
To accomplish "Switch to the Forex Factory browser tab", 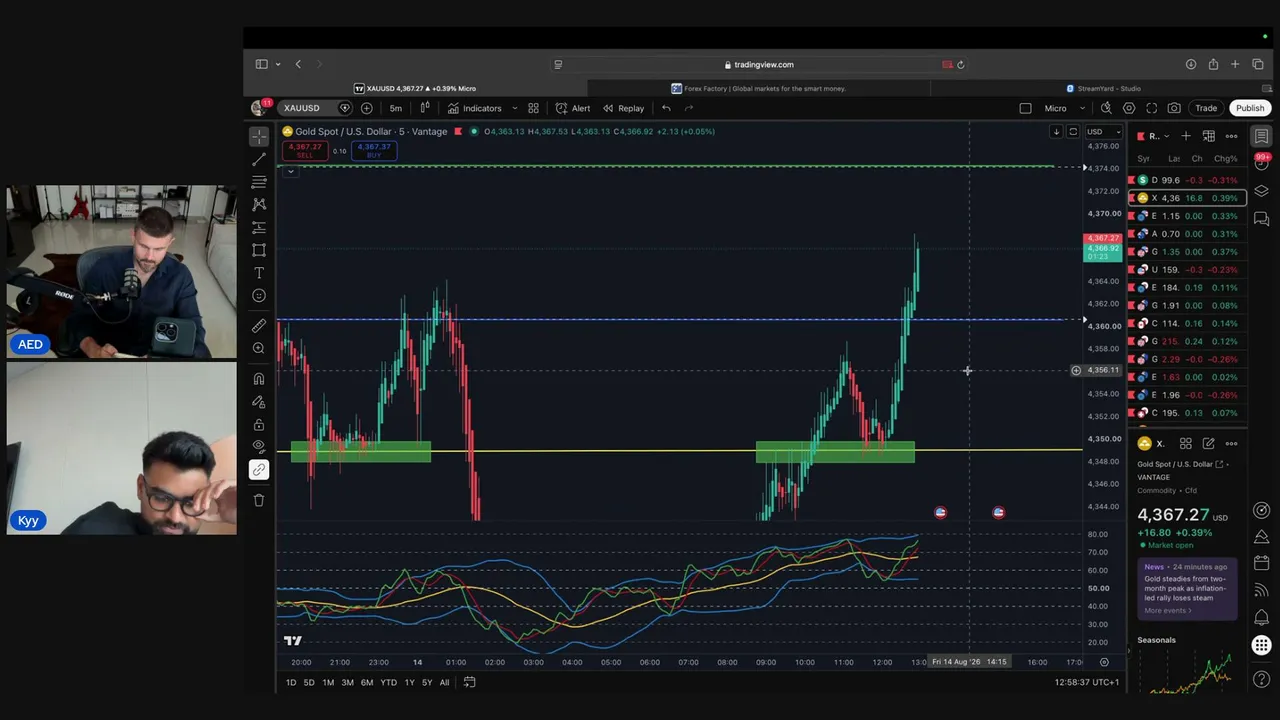I will [759, 88].
